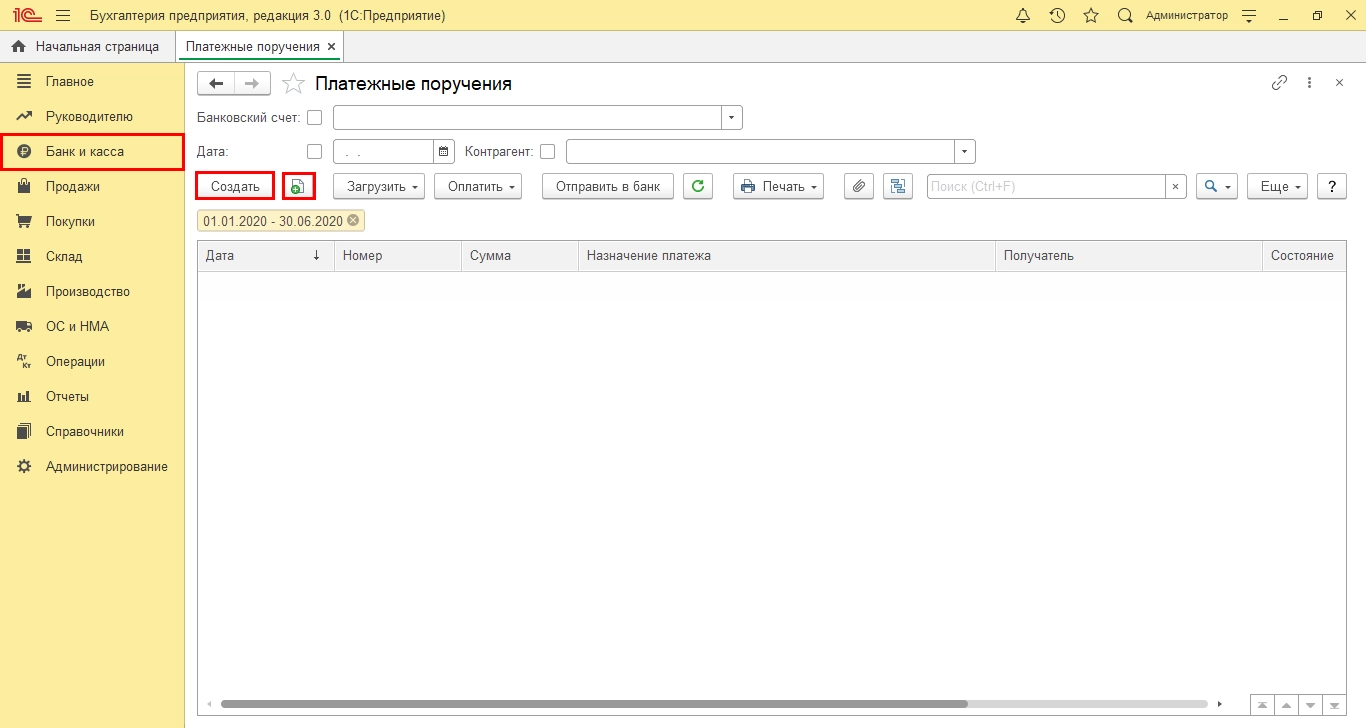1366x728 pixels.
Task: Sort by the Номер column header
Action: click(398, 256)
